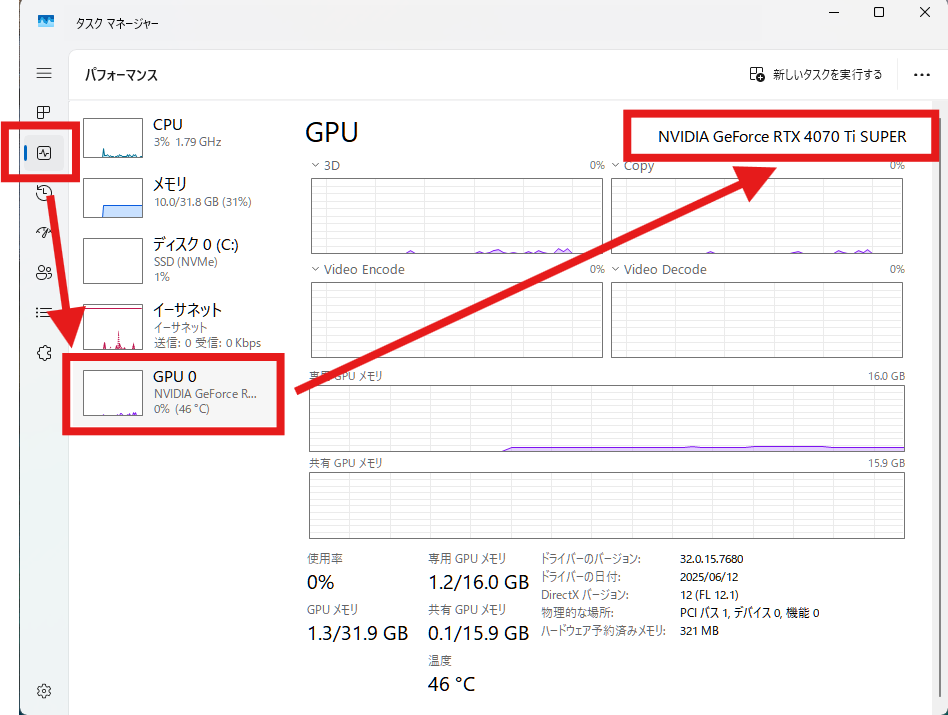Viewport: 948px width, 715px height.
Task: Open the App history sidebar icon
Action: click(x=44, y=193)
